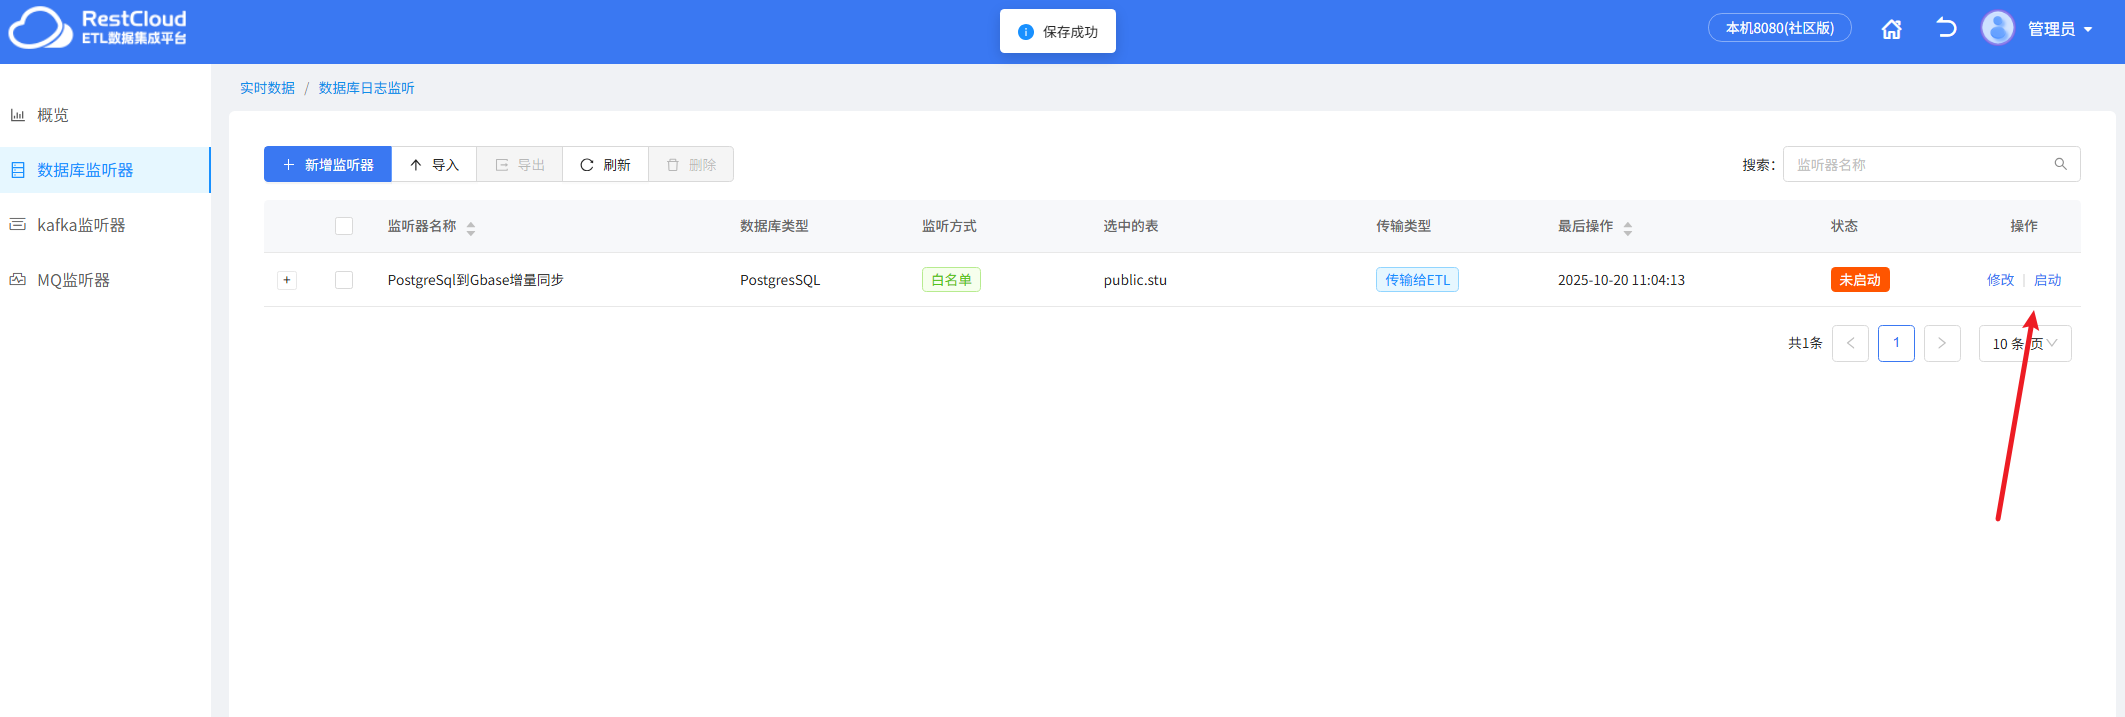Expand the PostgreSql到Gbase row details
Image resolution: width=2125 pixels, height=717 pixels.
(287, 280)
